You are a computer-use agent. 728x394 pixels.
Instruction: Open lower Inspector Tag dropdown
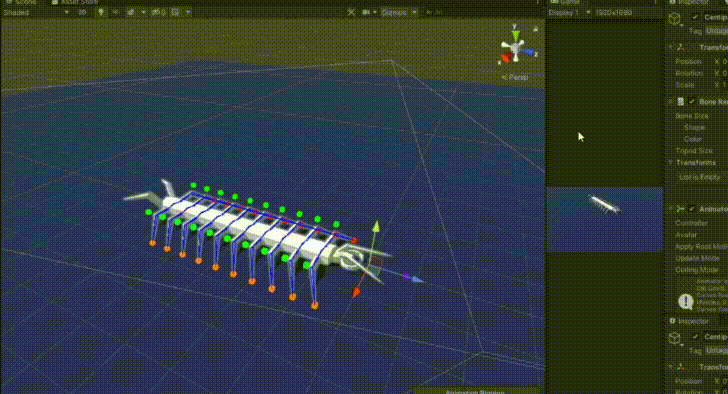[716, 350]
